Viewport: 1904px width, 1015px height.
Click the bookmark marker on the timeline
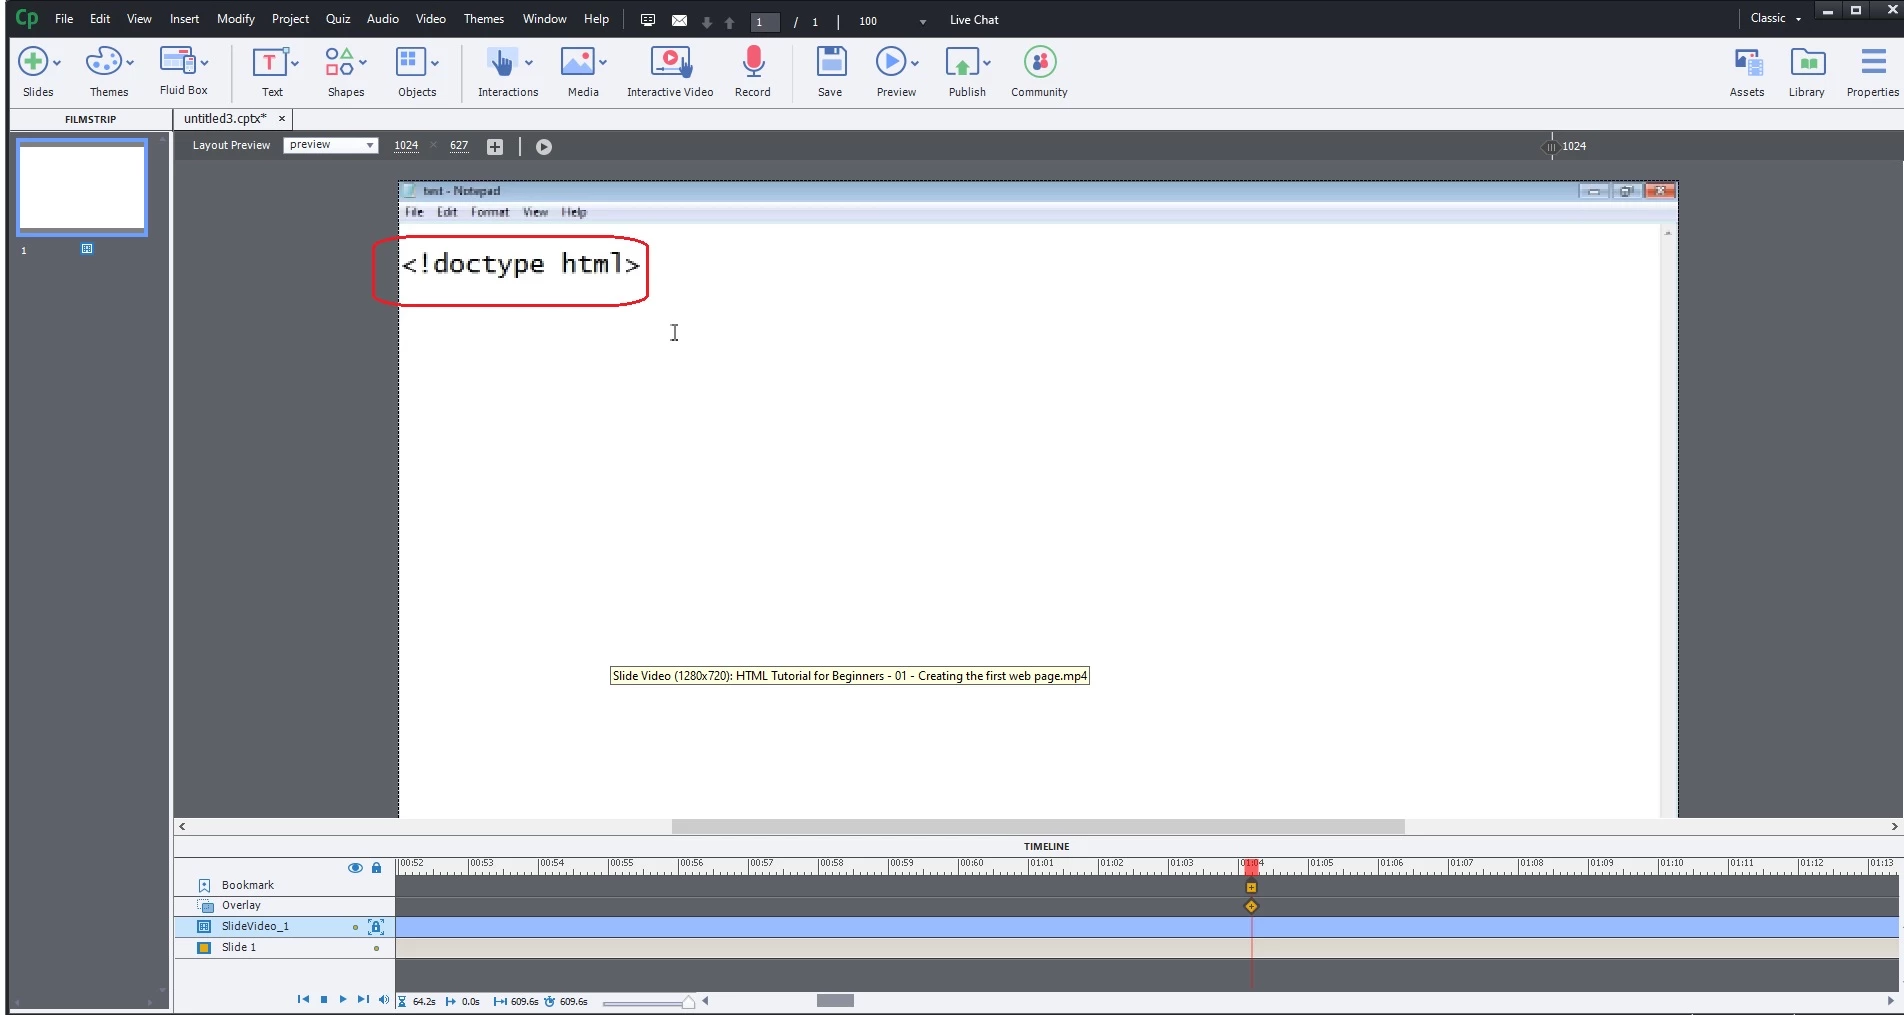tap(1251, 887)
